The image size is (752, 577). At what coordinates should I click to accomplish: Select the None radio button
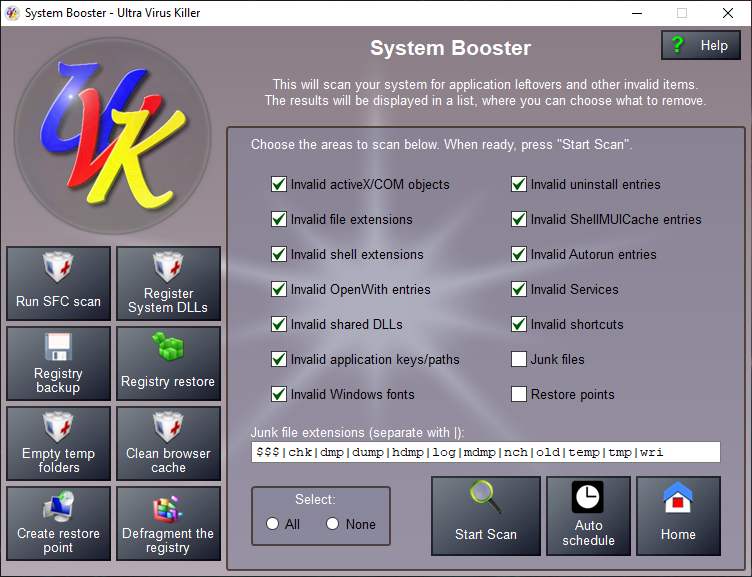click(332, 524)
